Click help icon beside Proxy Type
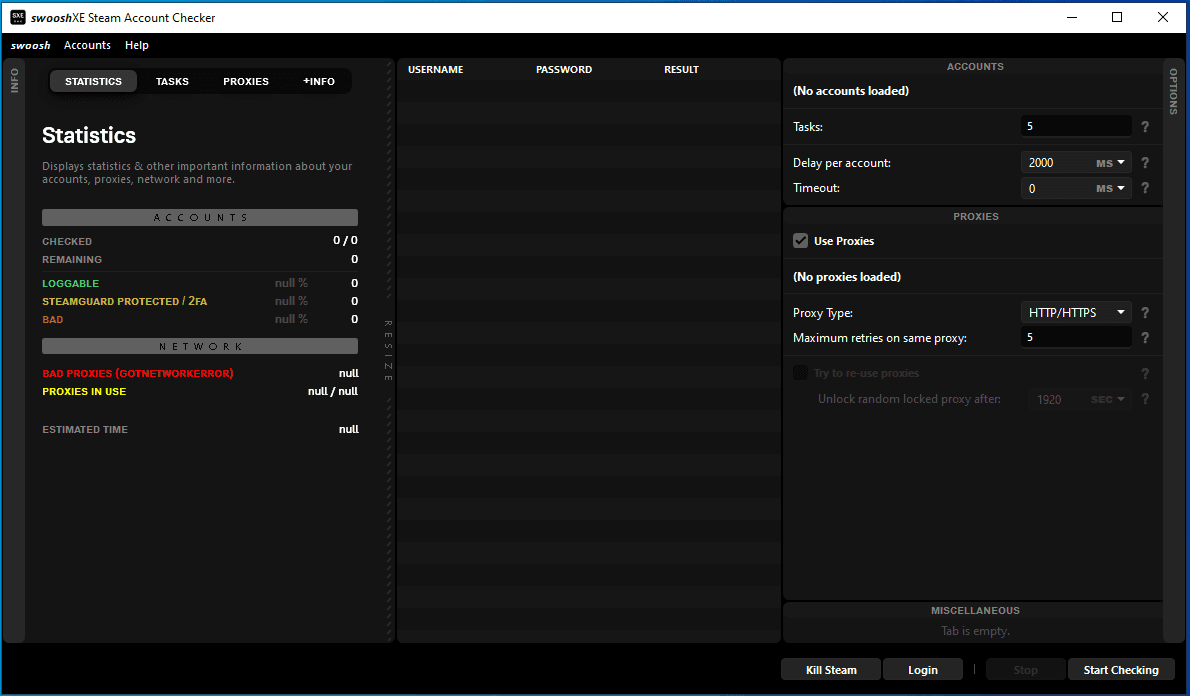1190x696 pixels. [x=1144, y=312]
